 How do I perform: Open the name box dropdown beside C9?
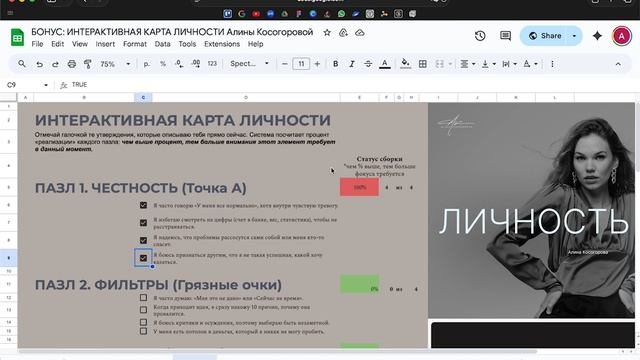(x=46, y=85)
